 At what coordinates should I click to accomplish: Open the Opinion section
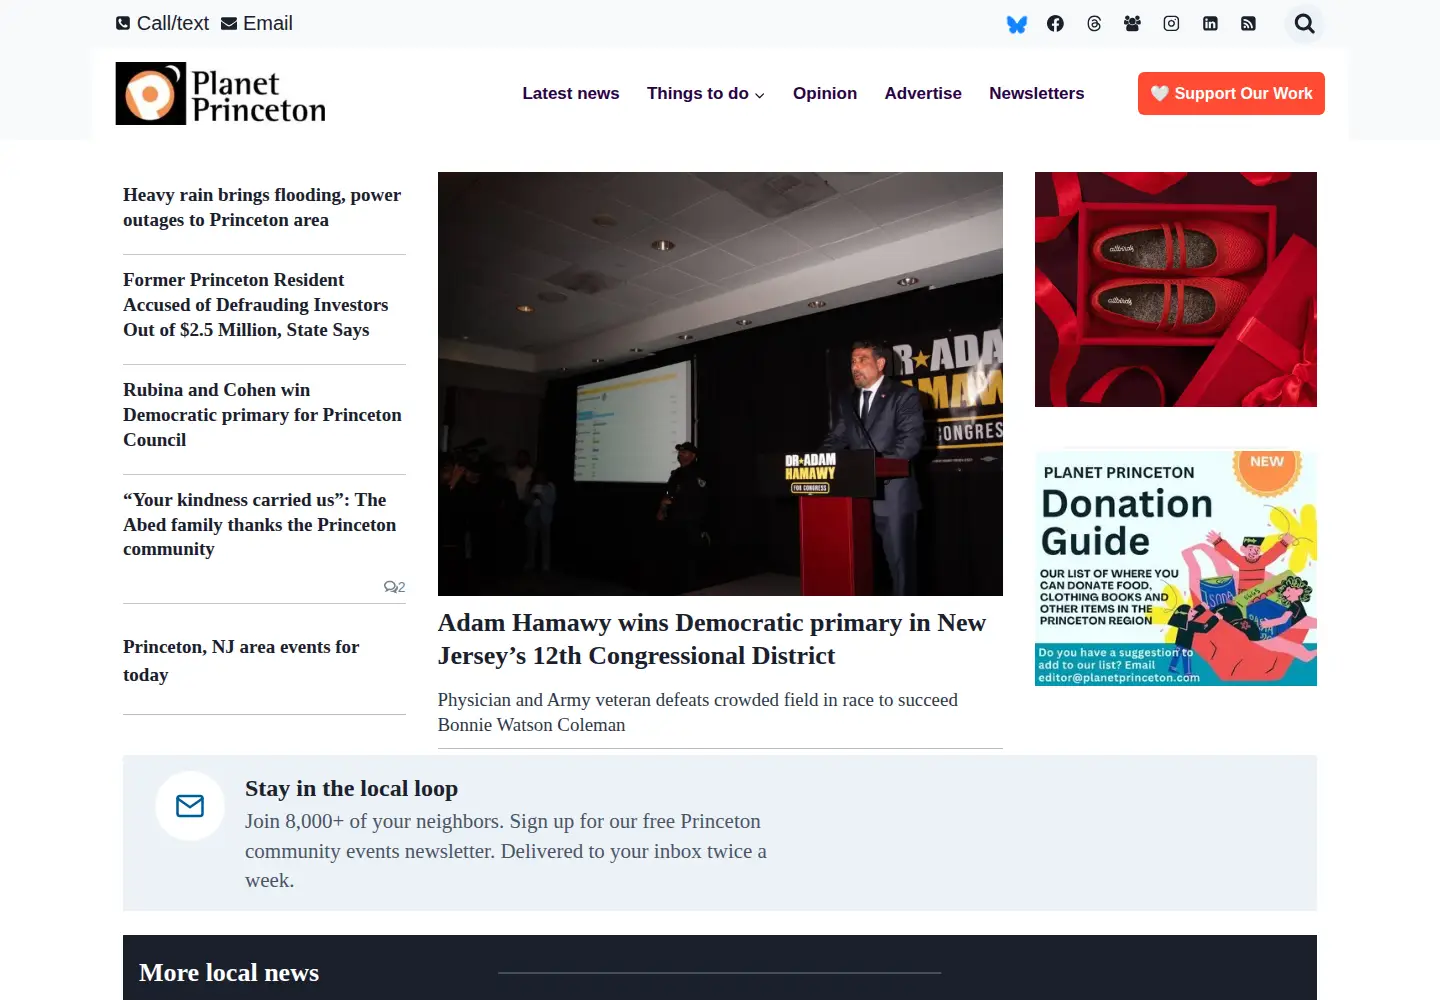[825, 94]
